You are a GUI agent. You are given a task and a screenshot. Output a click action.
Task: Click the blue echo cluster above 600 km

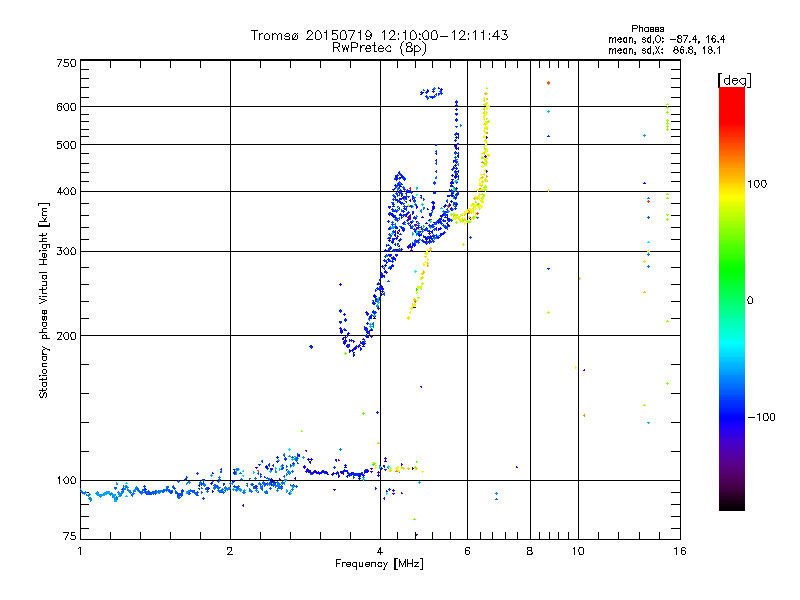tap(432, 92)
